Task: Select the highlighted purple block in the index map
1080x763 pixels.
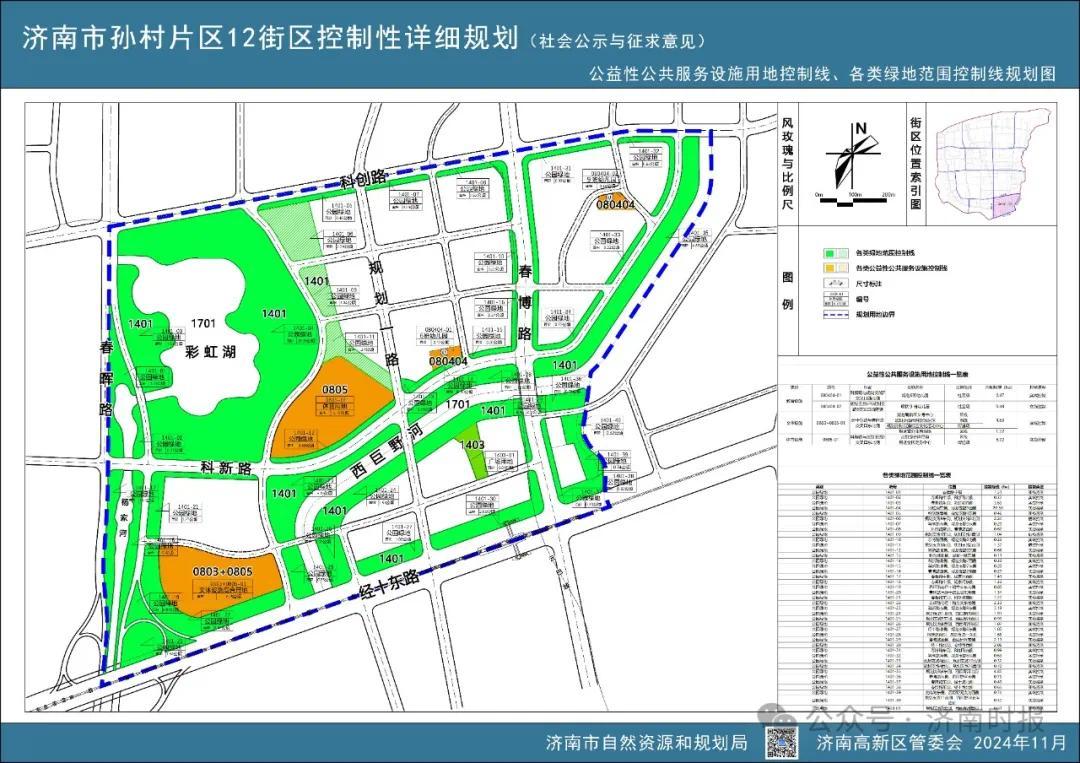Action: 1004,204
